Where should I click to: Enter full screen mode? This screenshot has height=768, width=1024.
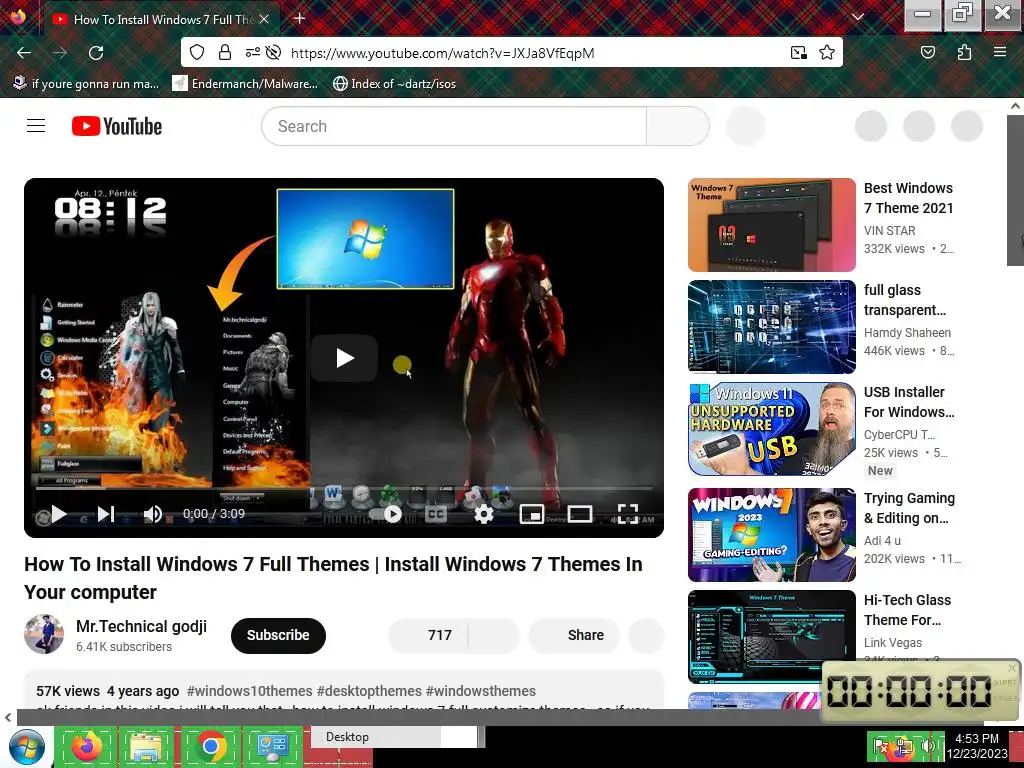tap(628, 514)
